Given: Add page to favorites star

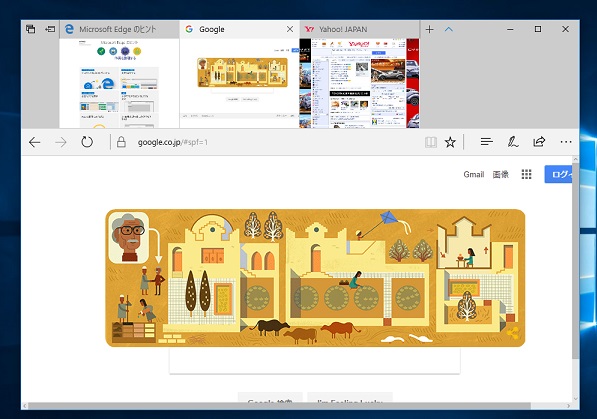Looking at the screenshot, I should pyautogui.click(x=450, y=142).
